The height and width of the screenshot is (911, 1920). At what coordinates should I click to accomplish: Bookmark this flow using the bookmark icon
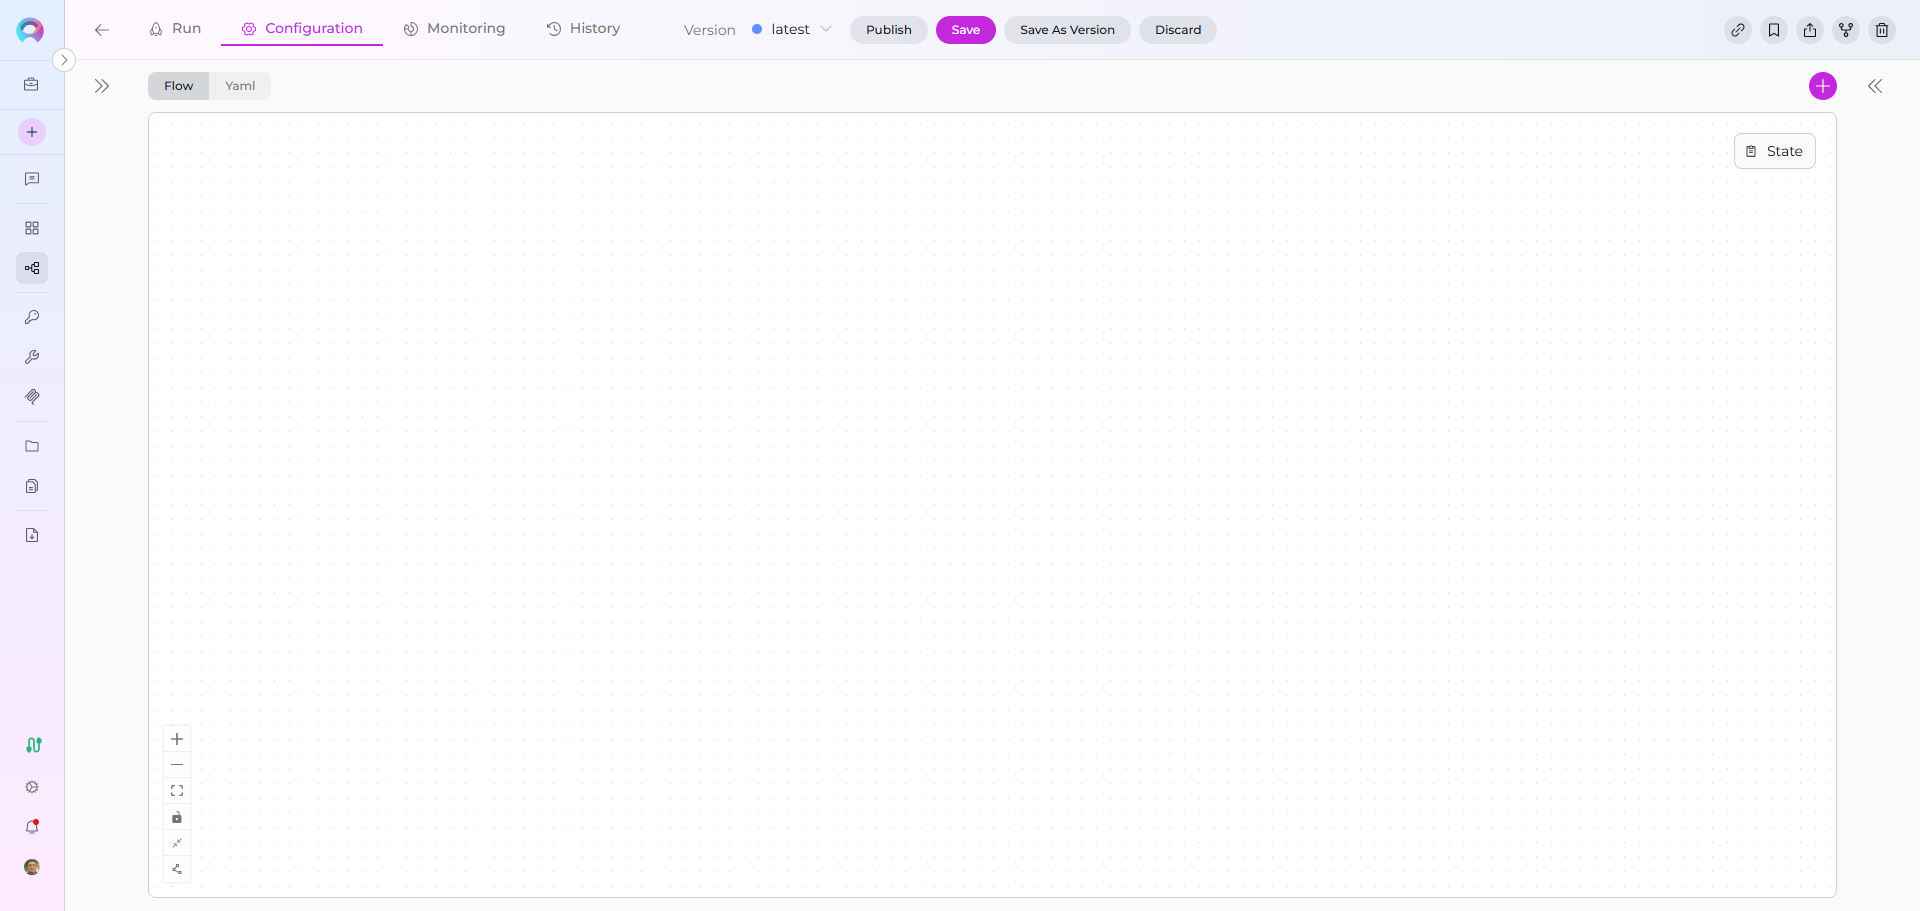click(x=1774, y=30)
